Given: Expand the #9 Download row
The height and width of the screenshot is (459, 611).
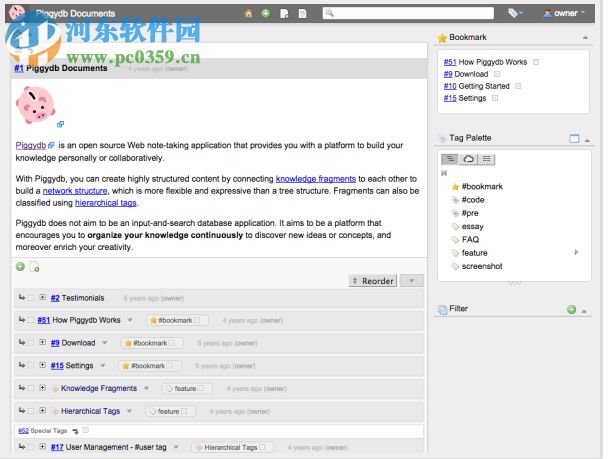Looking at the screenshot, I should click(x=42, y=342).
